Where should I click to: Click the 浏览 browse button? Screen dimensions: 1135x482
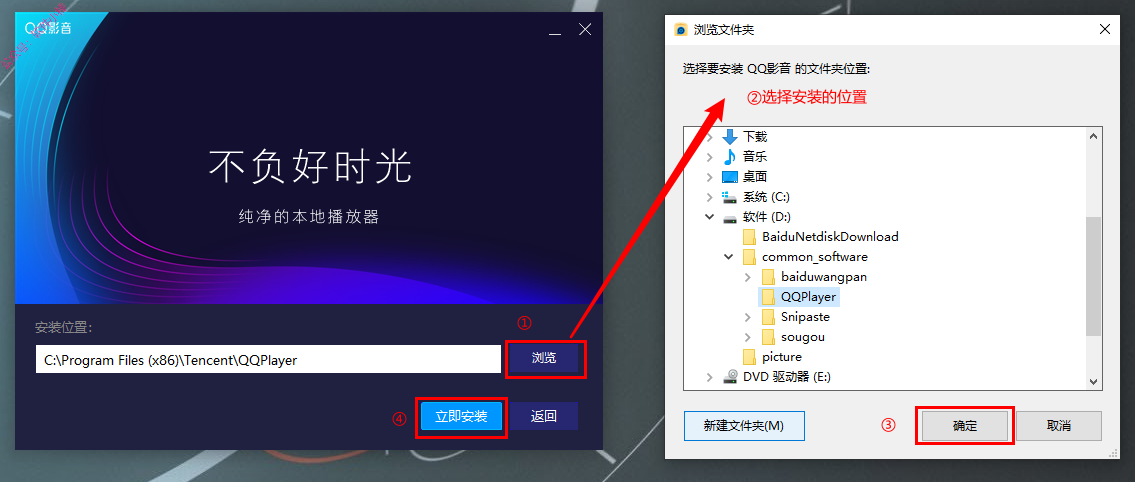coord(544,358)
